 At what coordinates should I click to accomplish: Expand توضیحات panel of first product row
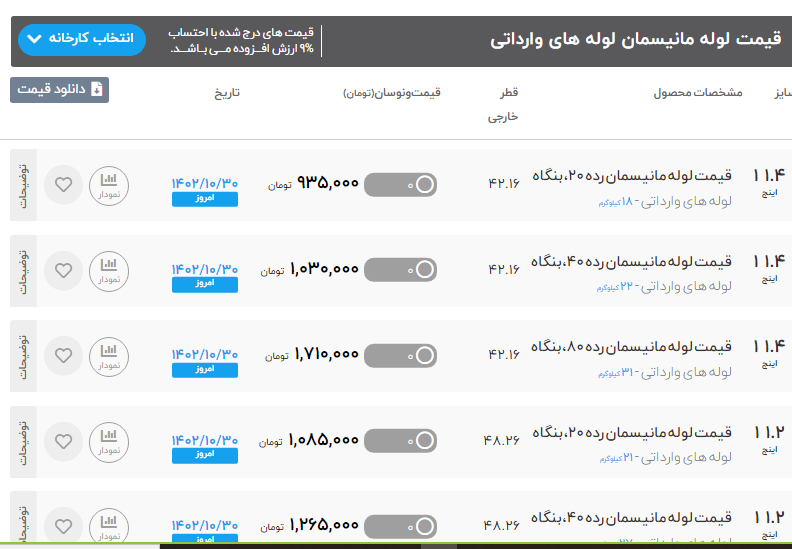pyautogui.click(x=24, y=185)
